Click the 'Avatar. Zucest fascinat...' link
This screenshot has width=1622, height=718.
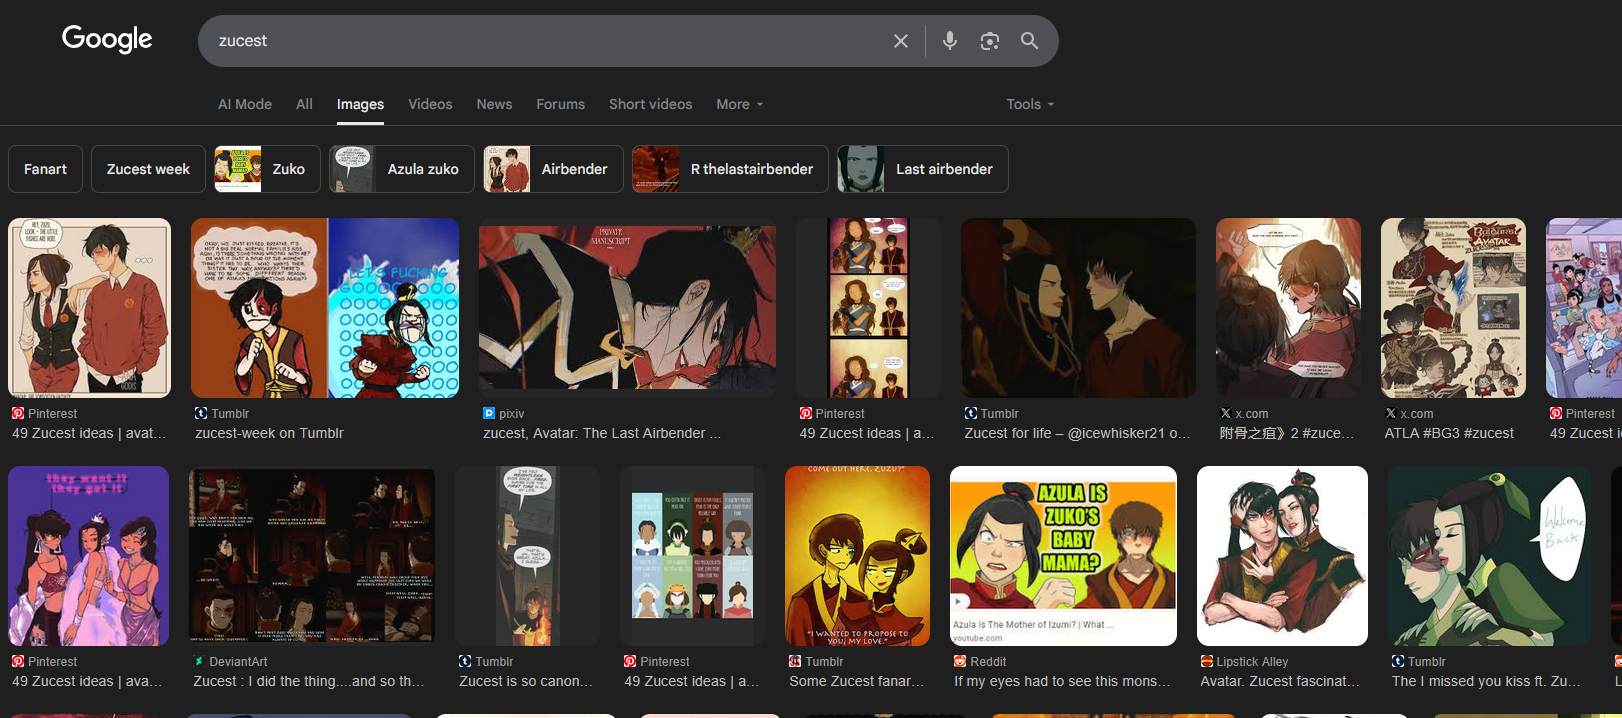pyautogui.click(x=1280, y=681)
